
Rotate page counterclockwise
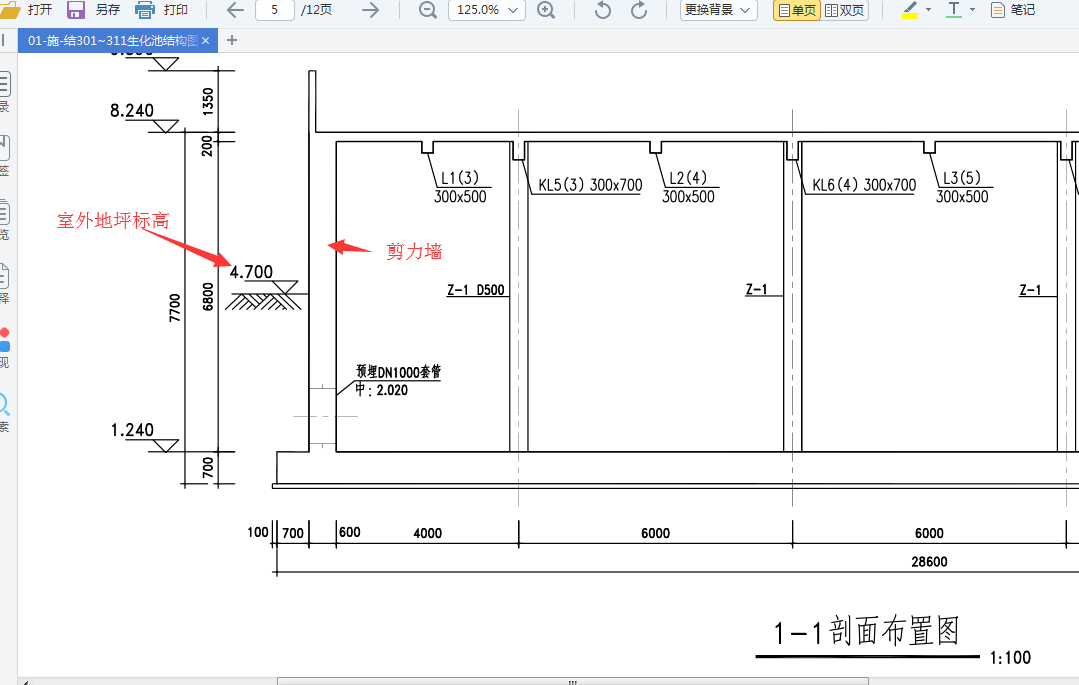603,10
